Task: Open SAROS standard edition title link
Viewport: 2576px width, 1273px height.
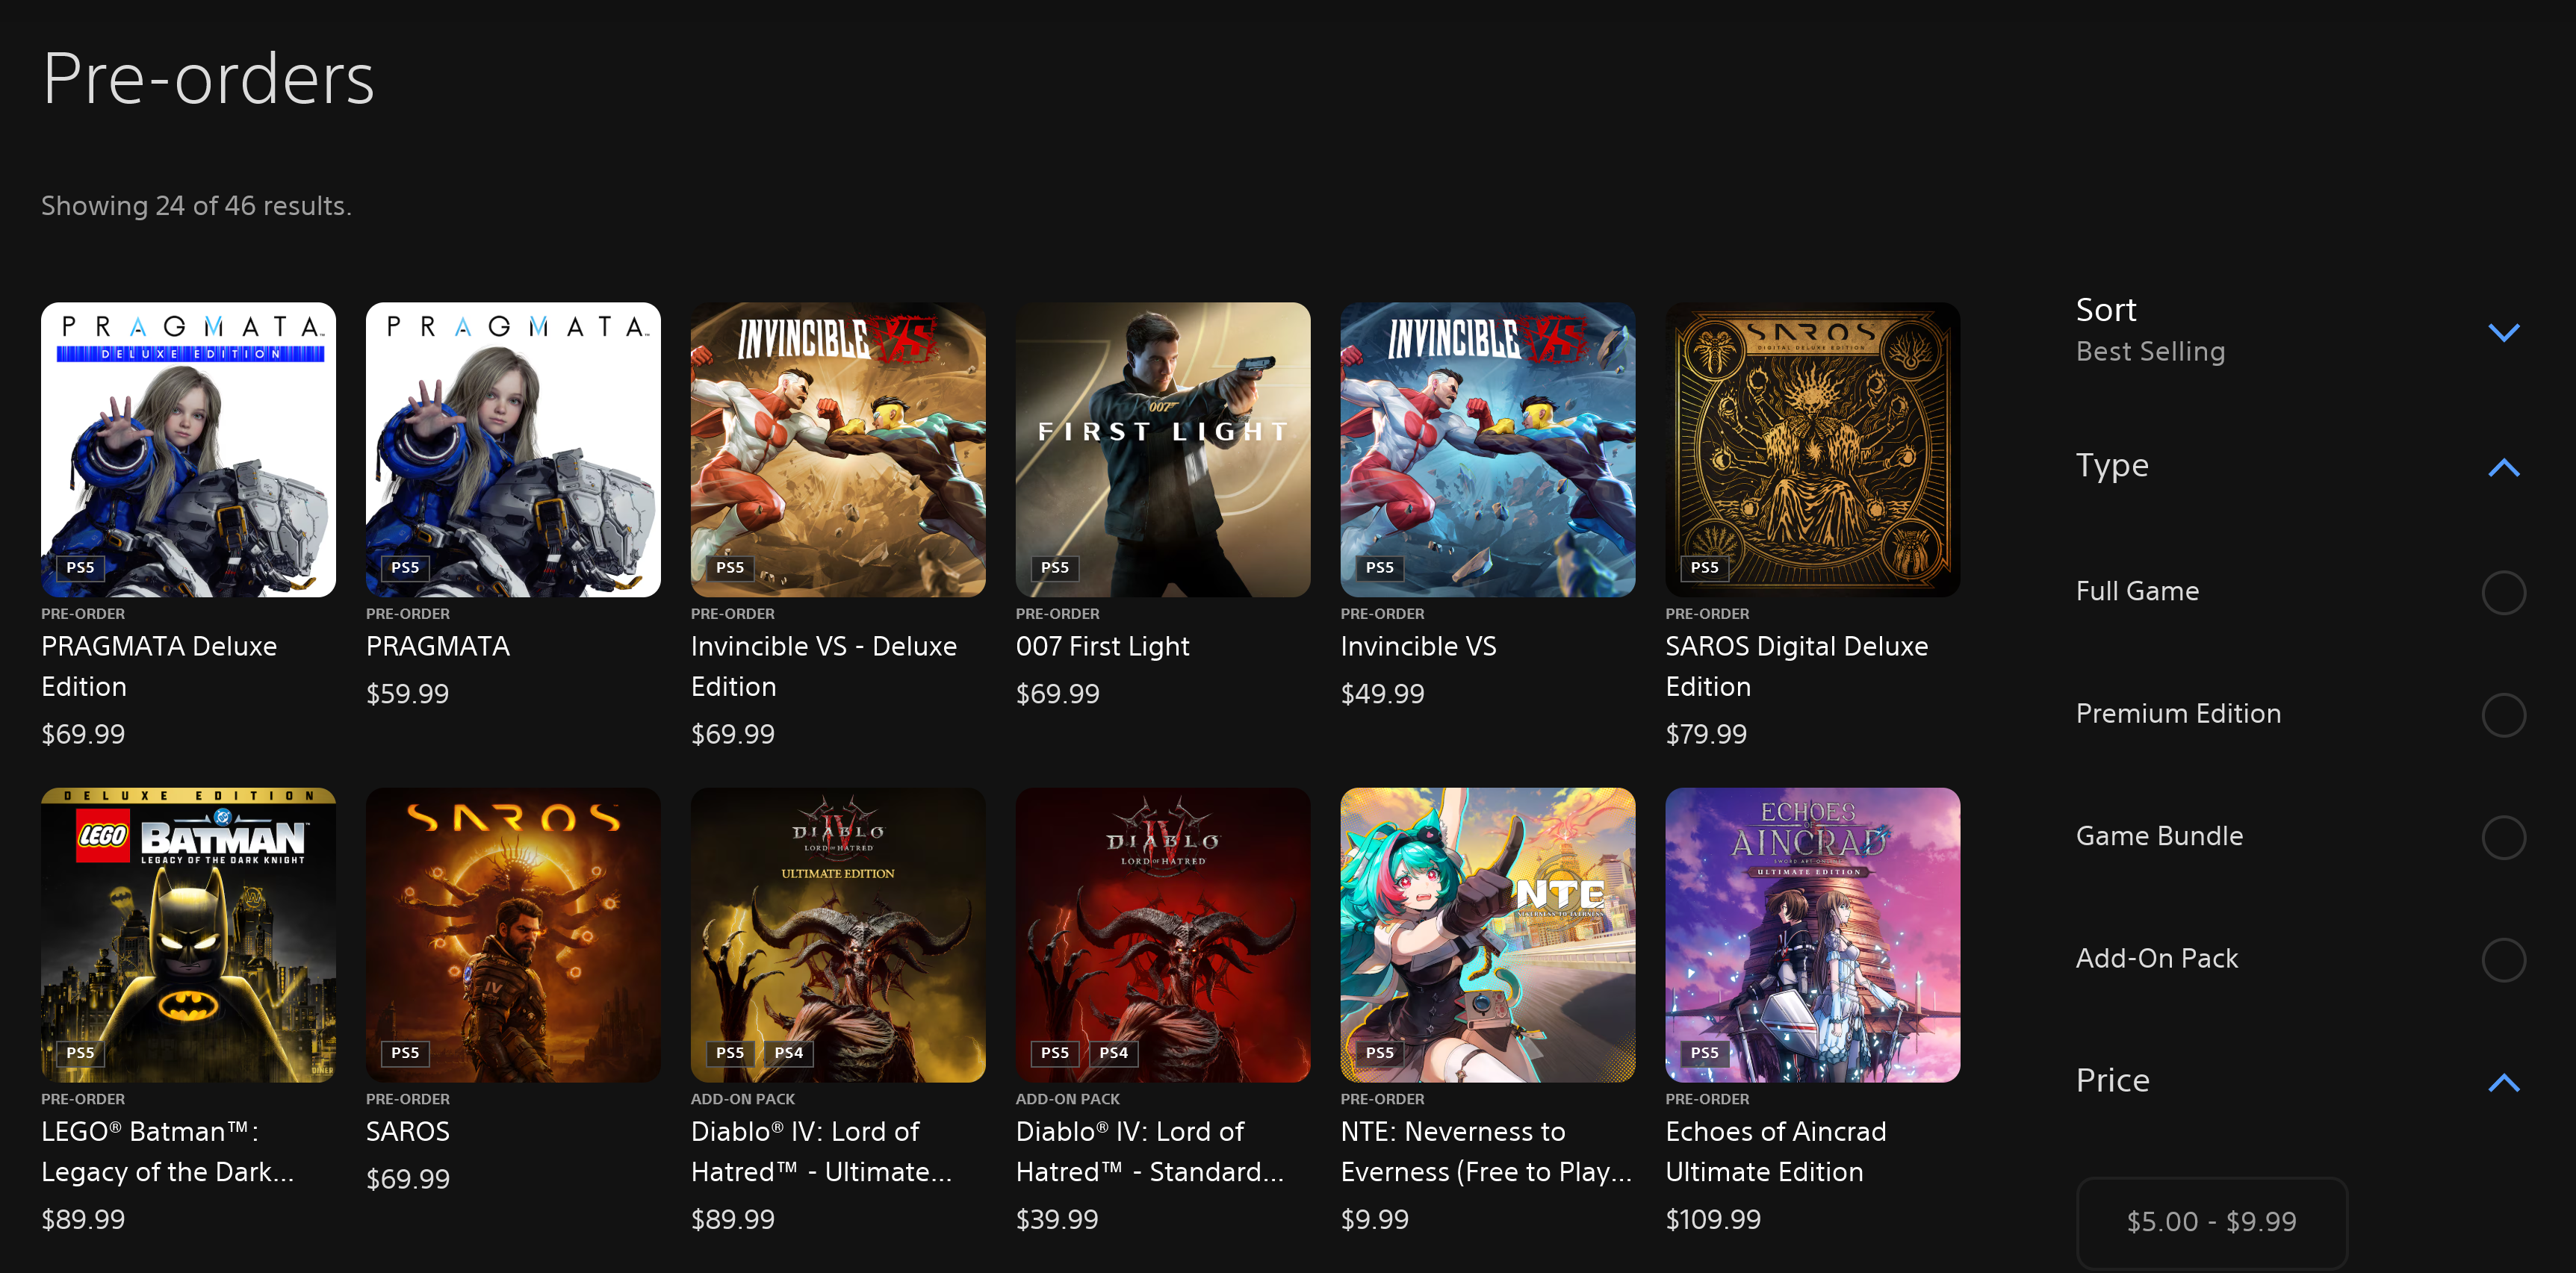Action: [x=408, y=1131]
